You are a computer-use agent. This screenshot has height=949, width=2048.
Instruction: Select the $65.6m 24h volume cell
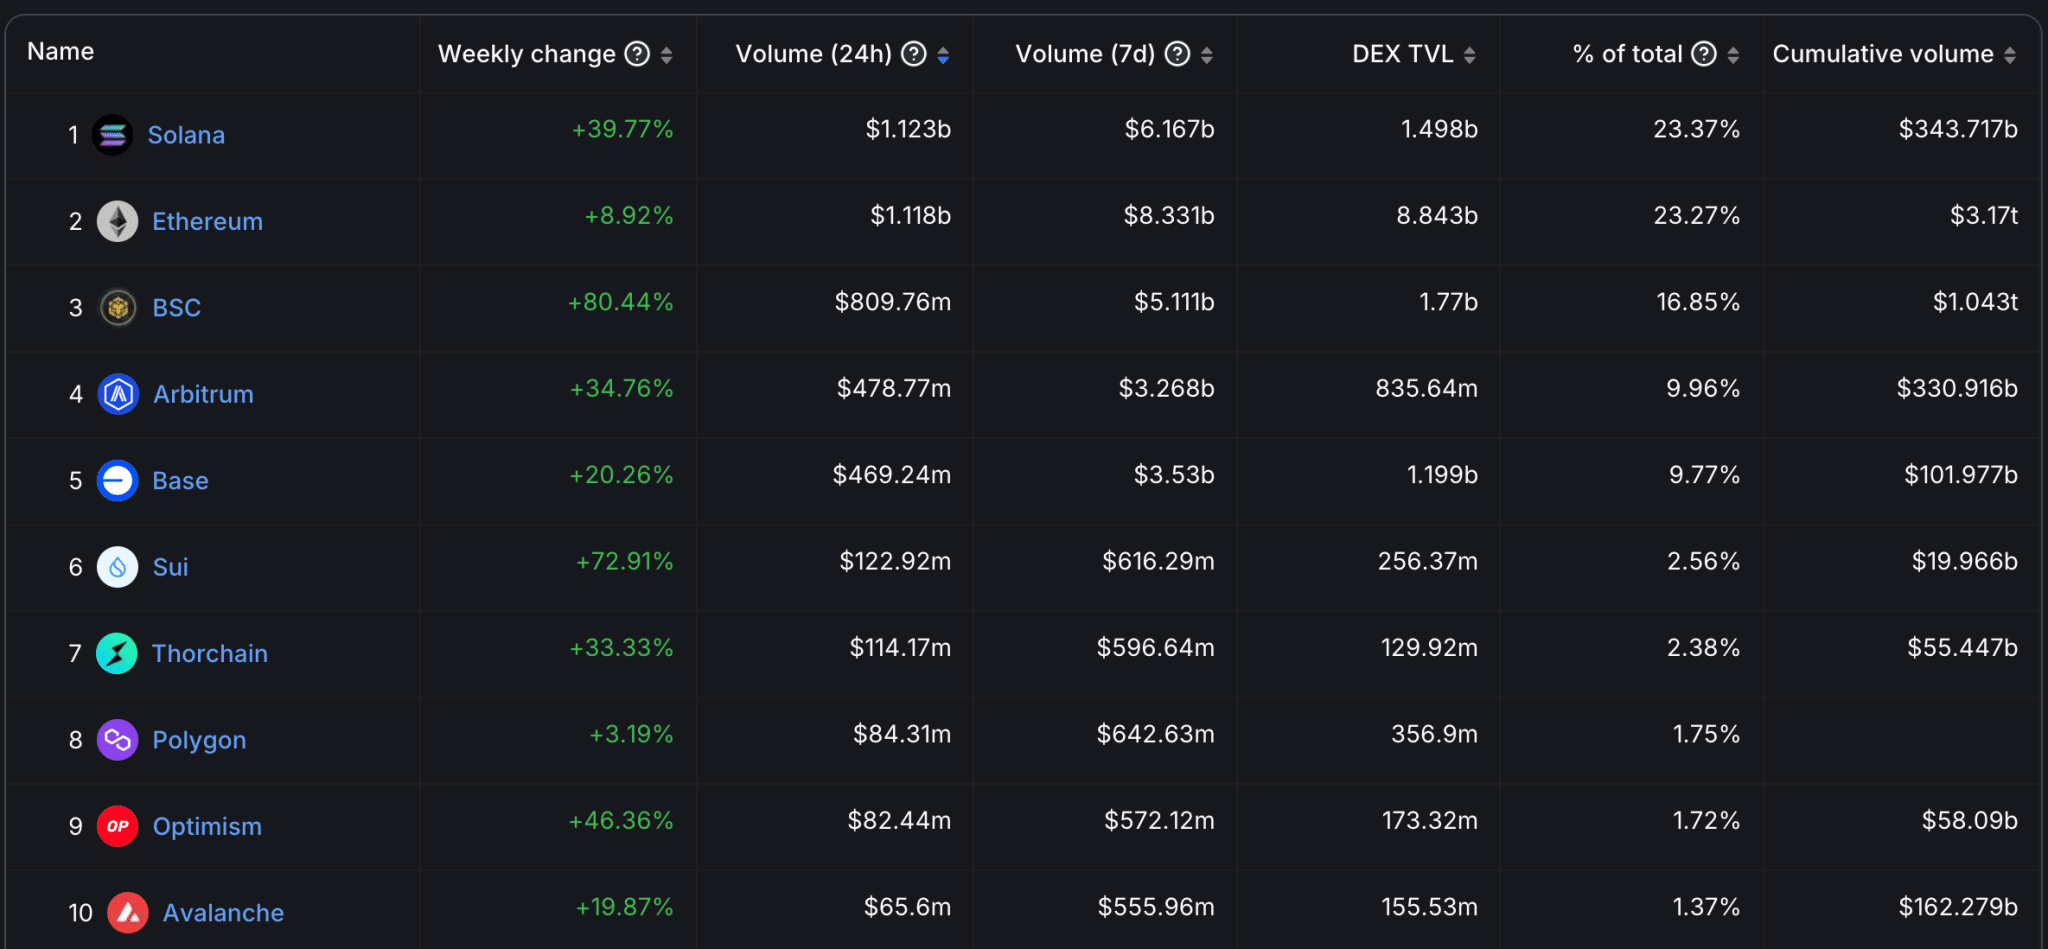click(x=907, y=907)
